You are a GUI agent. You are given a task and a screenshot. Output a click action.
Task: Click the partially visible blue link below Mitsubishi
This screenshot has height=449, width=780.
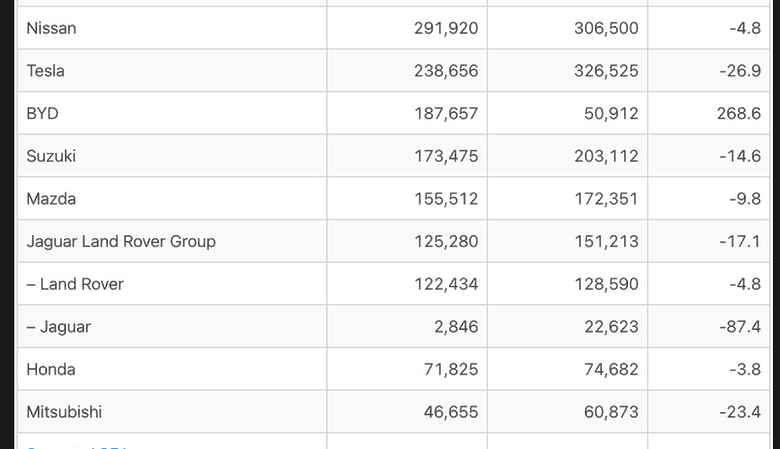(x=77, y=447)
